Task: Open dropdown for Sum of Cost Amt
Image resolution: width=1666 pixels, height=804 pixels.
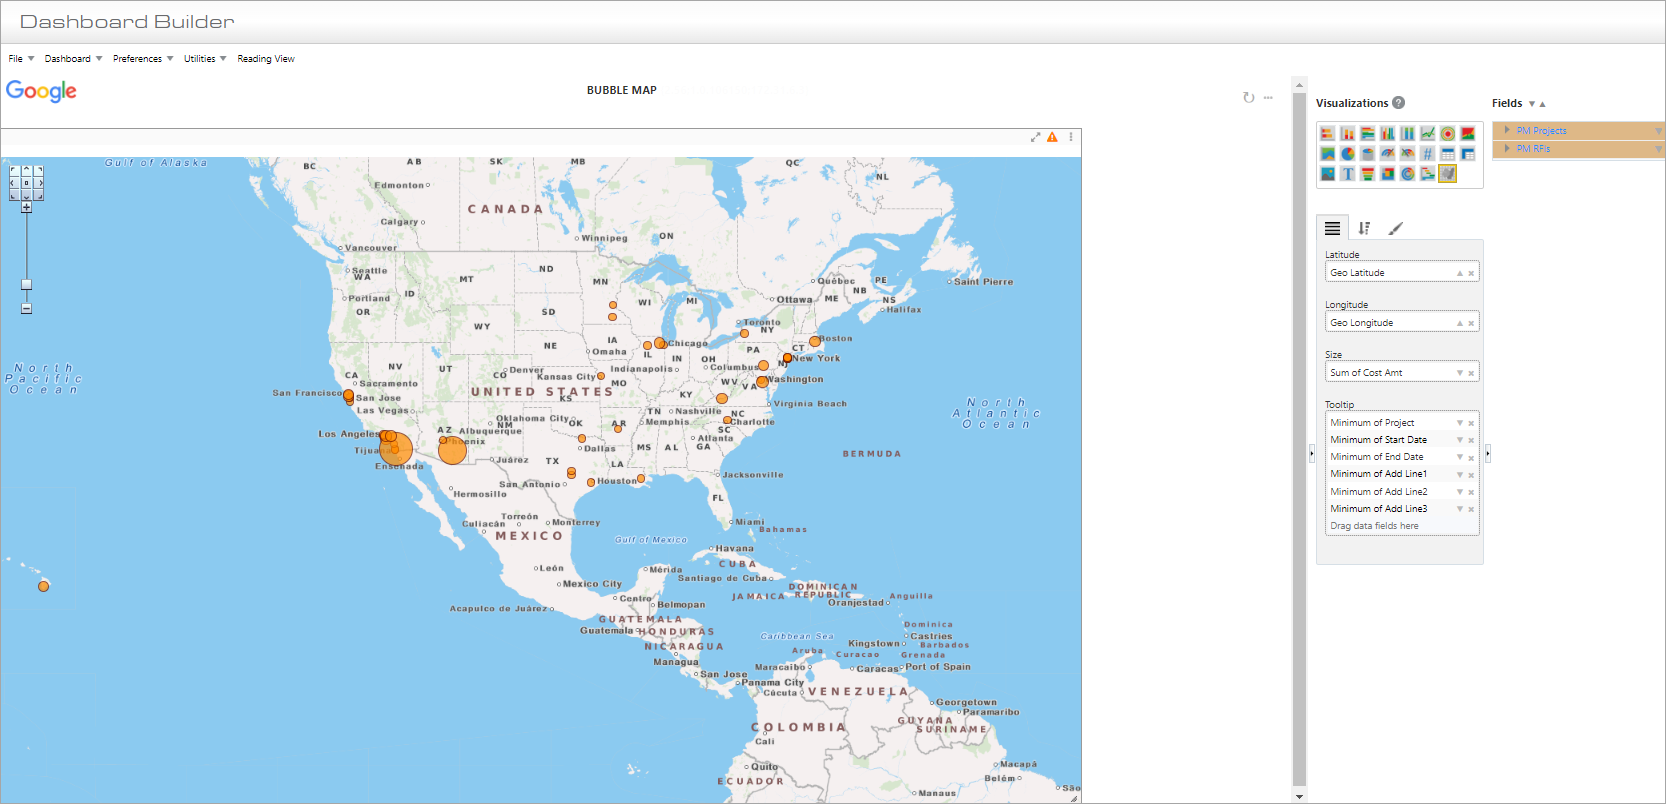Action: pos(1460,373)
